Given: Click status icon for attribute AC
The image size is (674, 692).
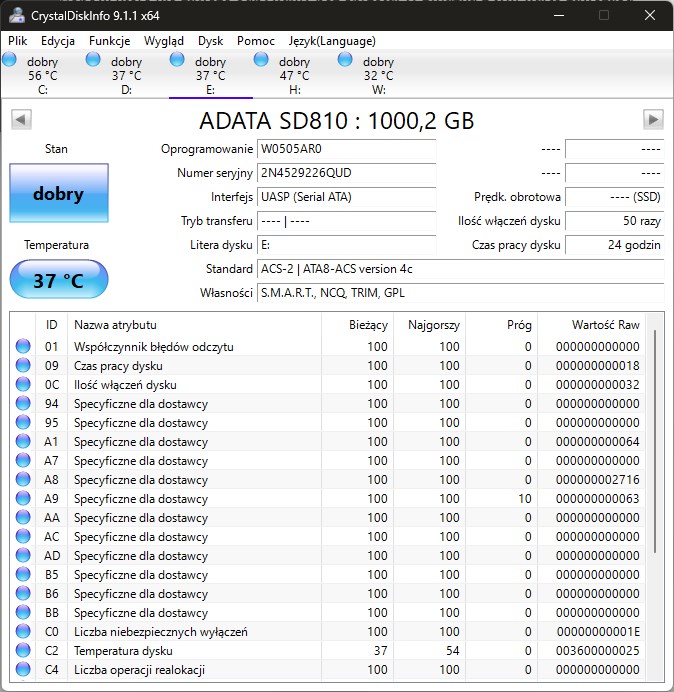Looking at the screenshot, I should point(23,536).
